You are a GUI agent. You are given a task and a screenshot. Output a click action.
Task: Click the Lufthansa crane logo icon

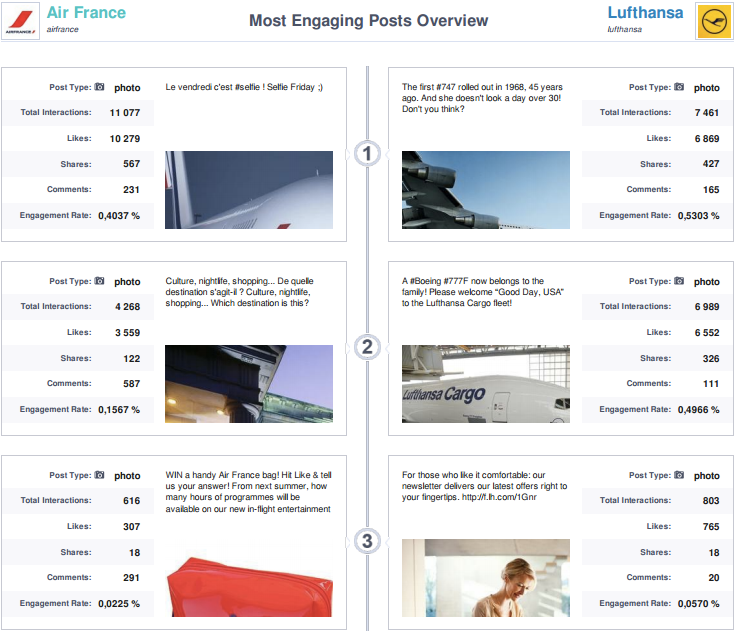(714, 22)
